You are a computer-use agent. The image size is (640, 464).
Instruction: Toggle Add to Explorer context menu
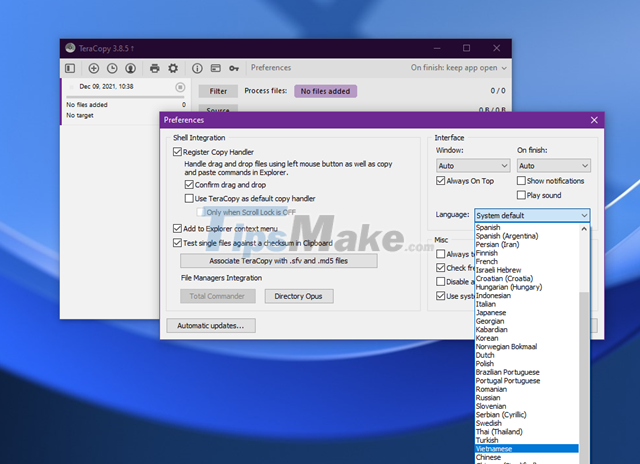177,228
